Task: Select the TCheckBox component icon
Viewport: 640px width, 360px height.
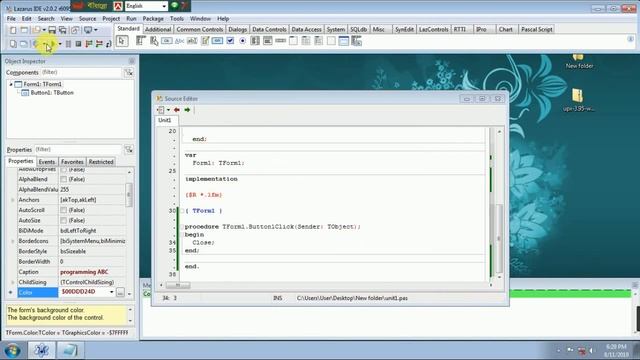Action: coord(230,41)
